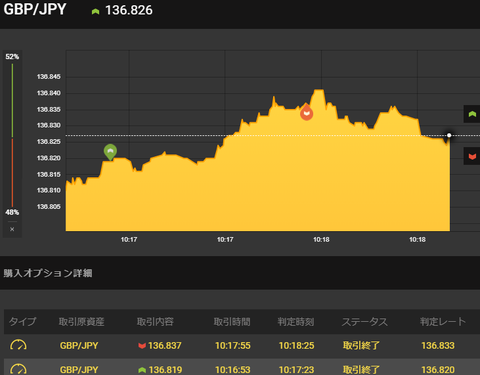This screenshot has width=480, height=375.
Task: Click the white current price dot
Action: coord(449,135)
